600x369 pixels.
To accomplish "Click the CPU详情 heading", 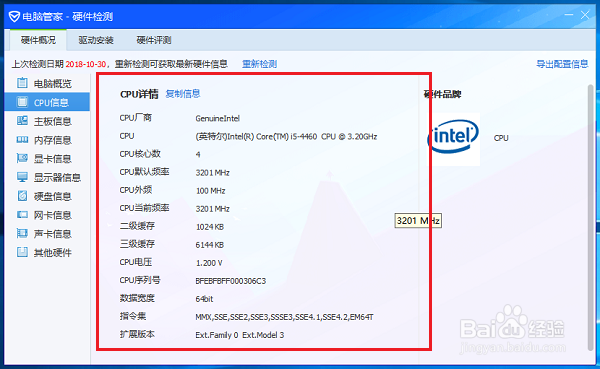I will pyautogui.click(x=139, y=94).
